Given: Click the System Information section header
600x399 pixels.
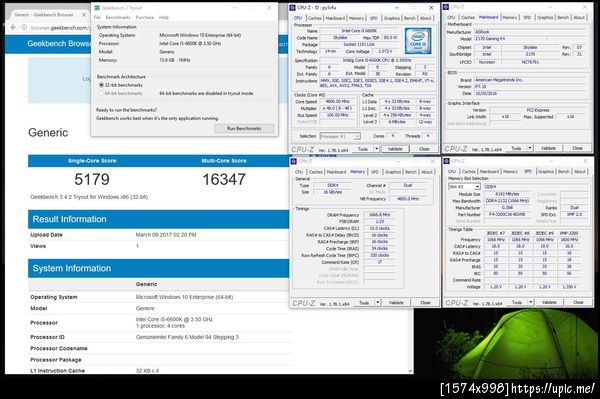Looking at the screenshot, I should click(x=158, y=268).
